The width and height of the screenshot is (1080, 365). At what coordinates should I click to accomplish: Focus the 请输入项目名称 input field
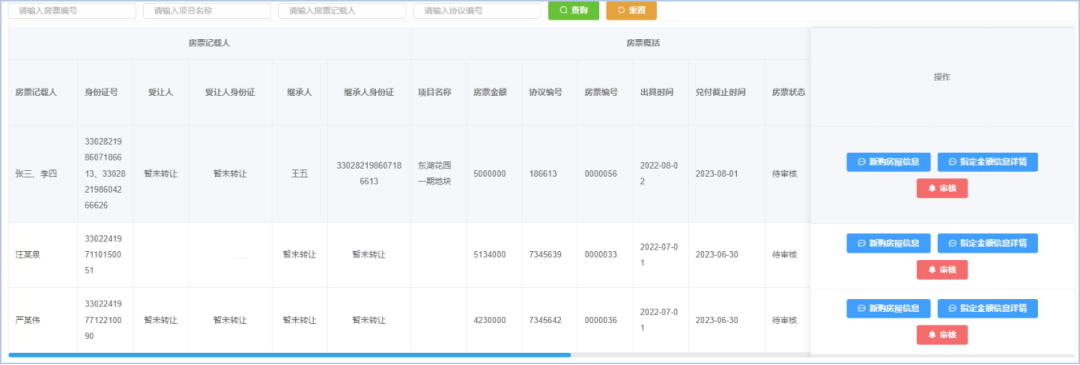[x=207, y=11]
